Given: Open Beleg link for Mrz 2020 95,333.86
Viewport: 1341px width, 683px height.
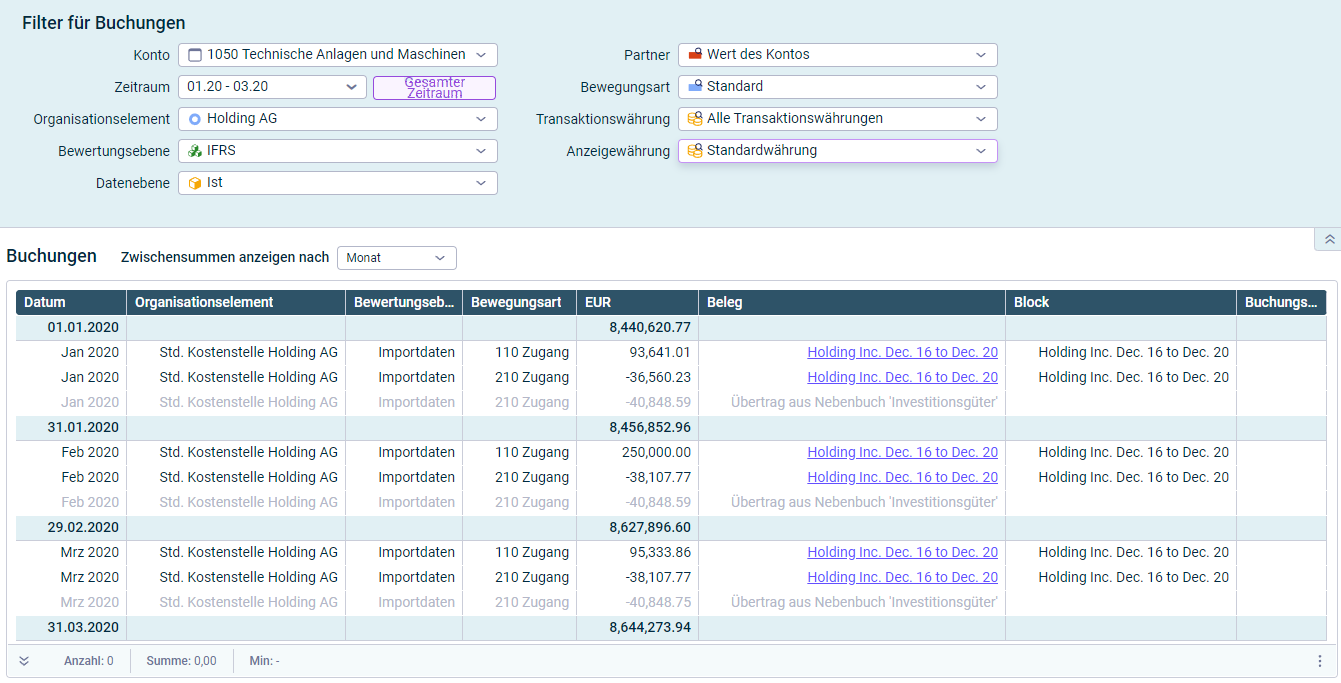Looking at the screenshot, I should click(902, 552).
